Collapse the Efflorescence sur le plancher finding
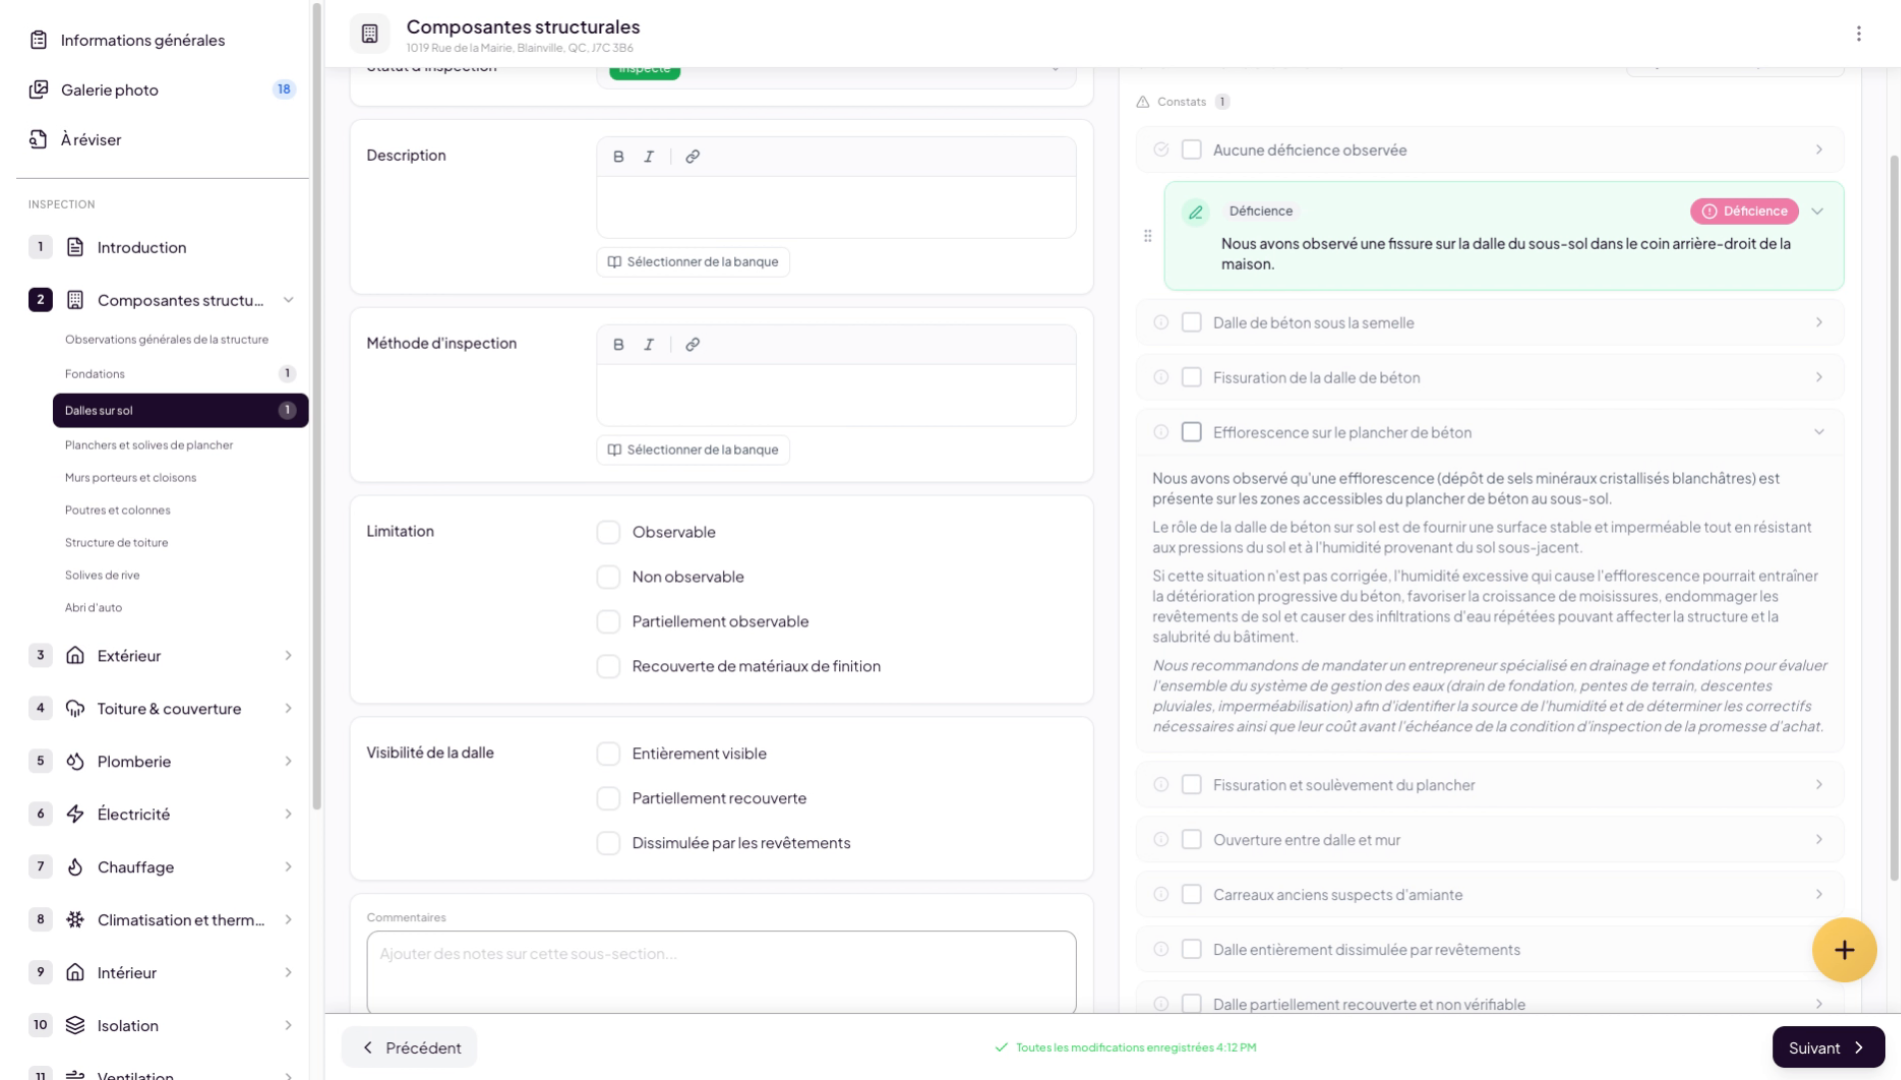Viewport: 1901px width, 1080px height. [1818, 433]
